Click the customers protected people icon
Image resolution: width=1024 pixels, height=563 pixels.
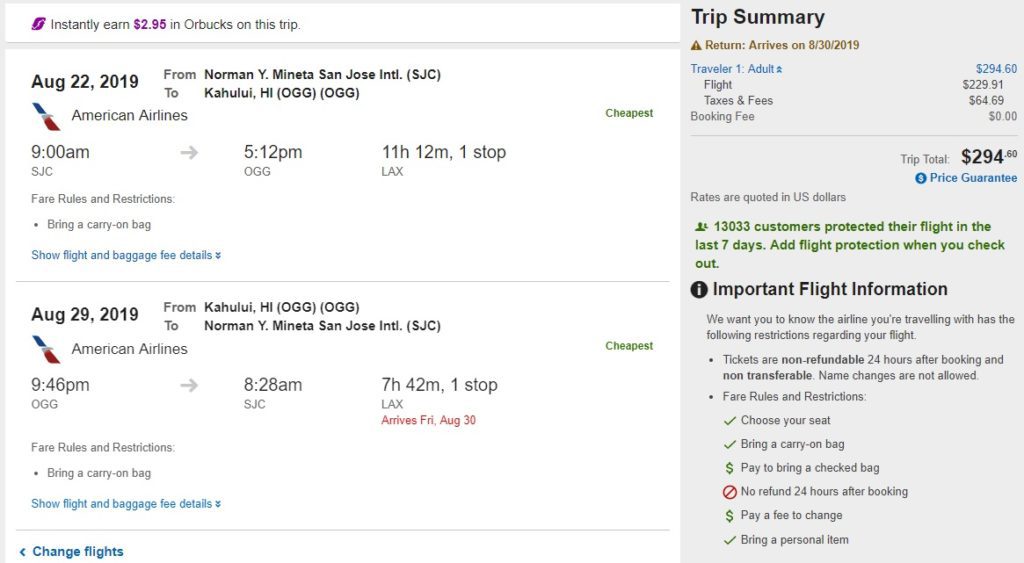701,227
